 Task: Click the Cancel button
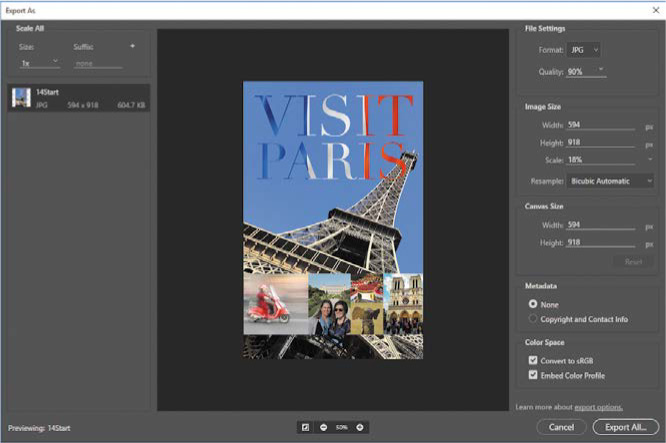pos(561,427)
